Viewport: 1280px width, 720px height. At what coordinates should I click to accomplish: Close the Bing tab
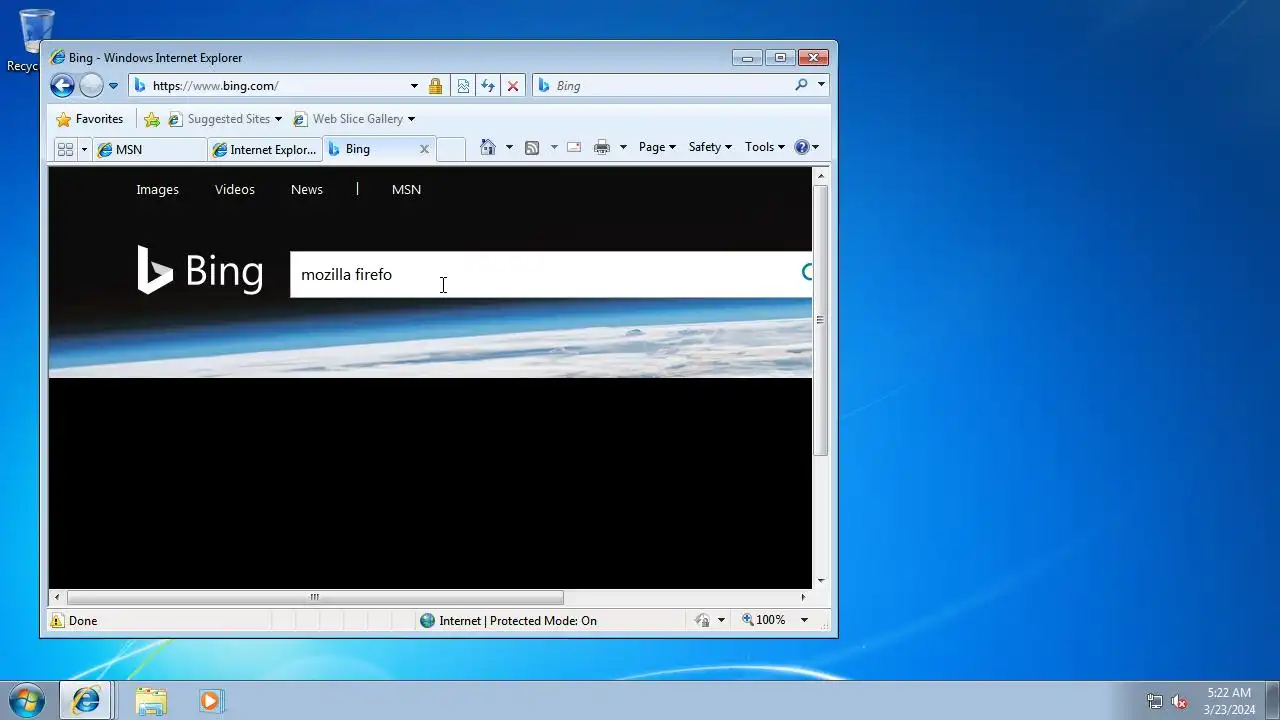click(424, 149)
